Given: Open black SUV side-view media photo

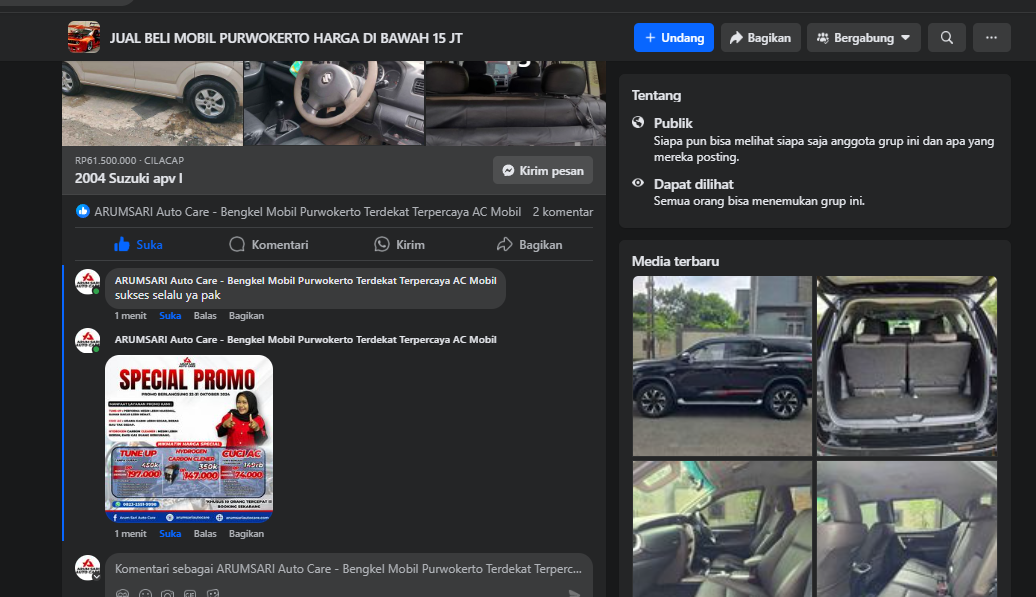Looking at the screenshot, I should point(722,366).
